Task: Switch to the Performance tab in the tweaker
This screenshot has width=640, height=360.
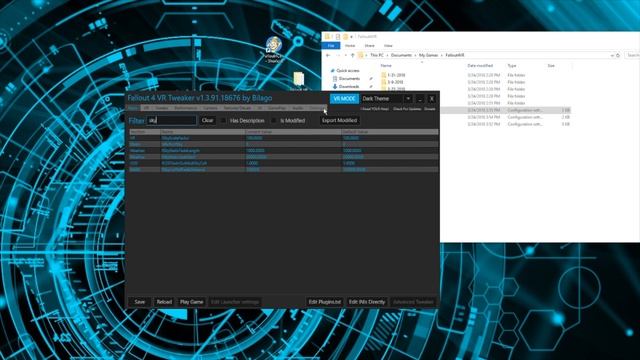Action: (x=185, y=108)
